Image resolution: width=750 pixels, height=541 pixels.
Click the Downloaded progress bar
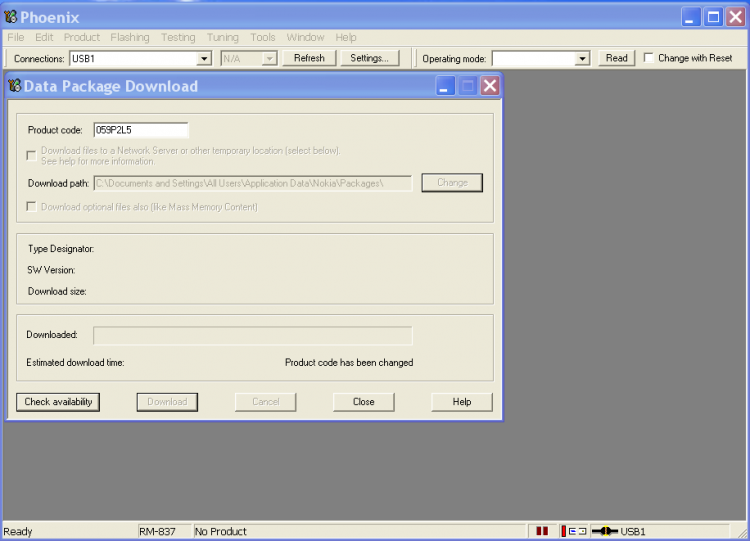(x=253, y=335)
